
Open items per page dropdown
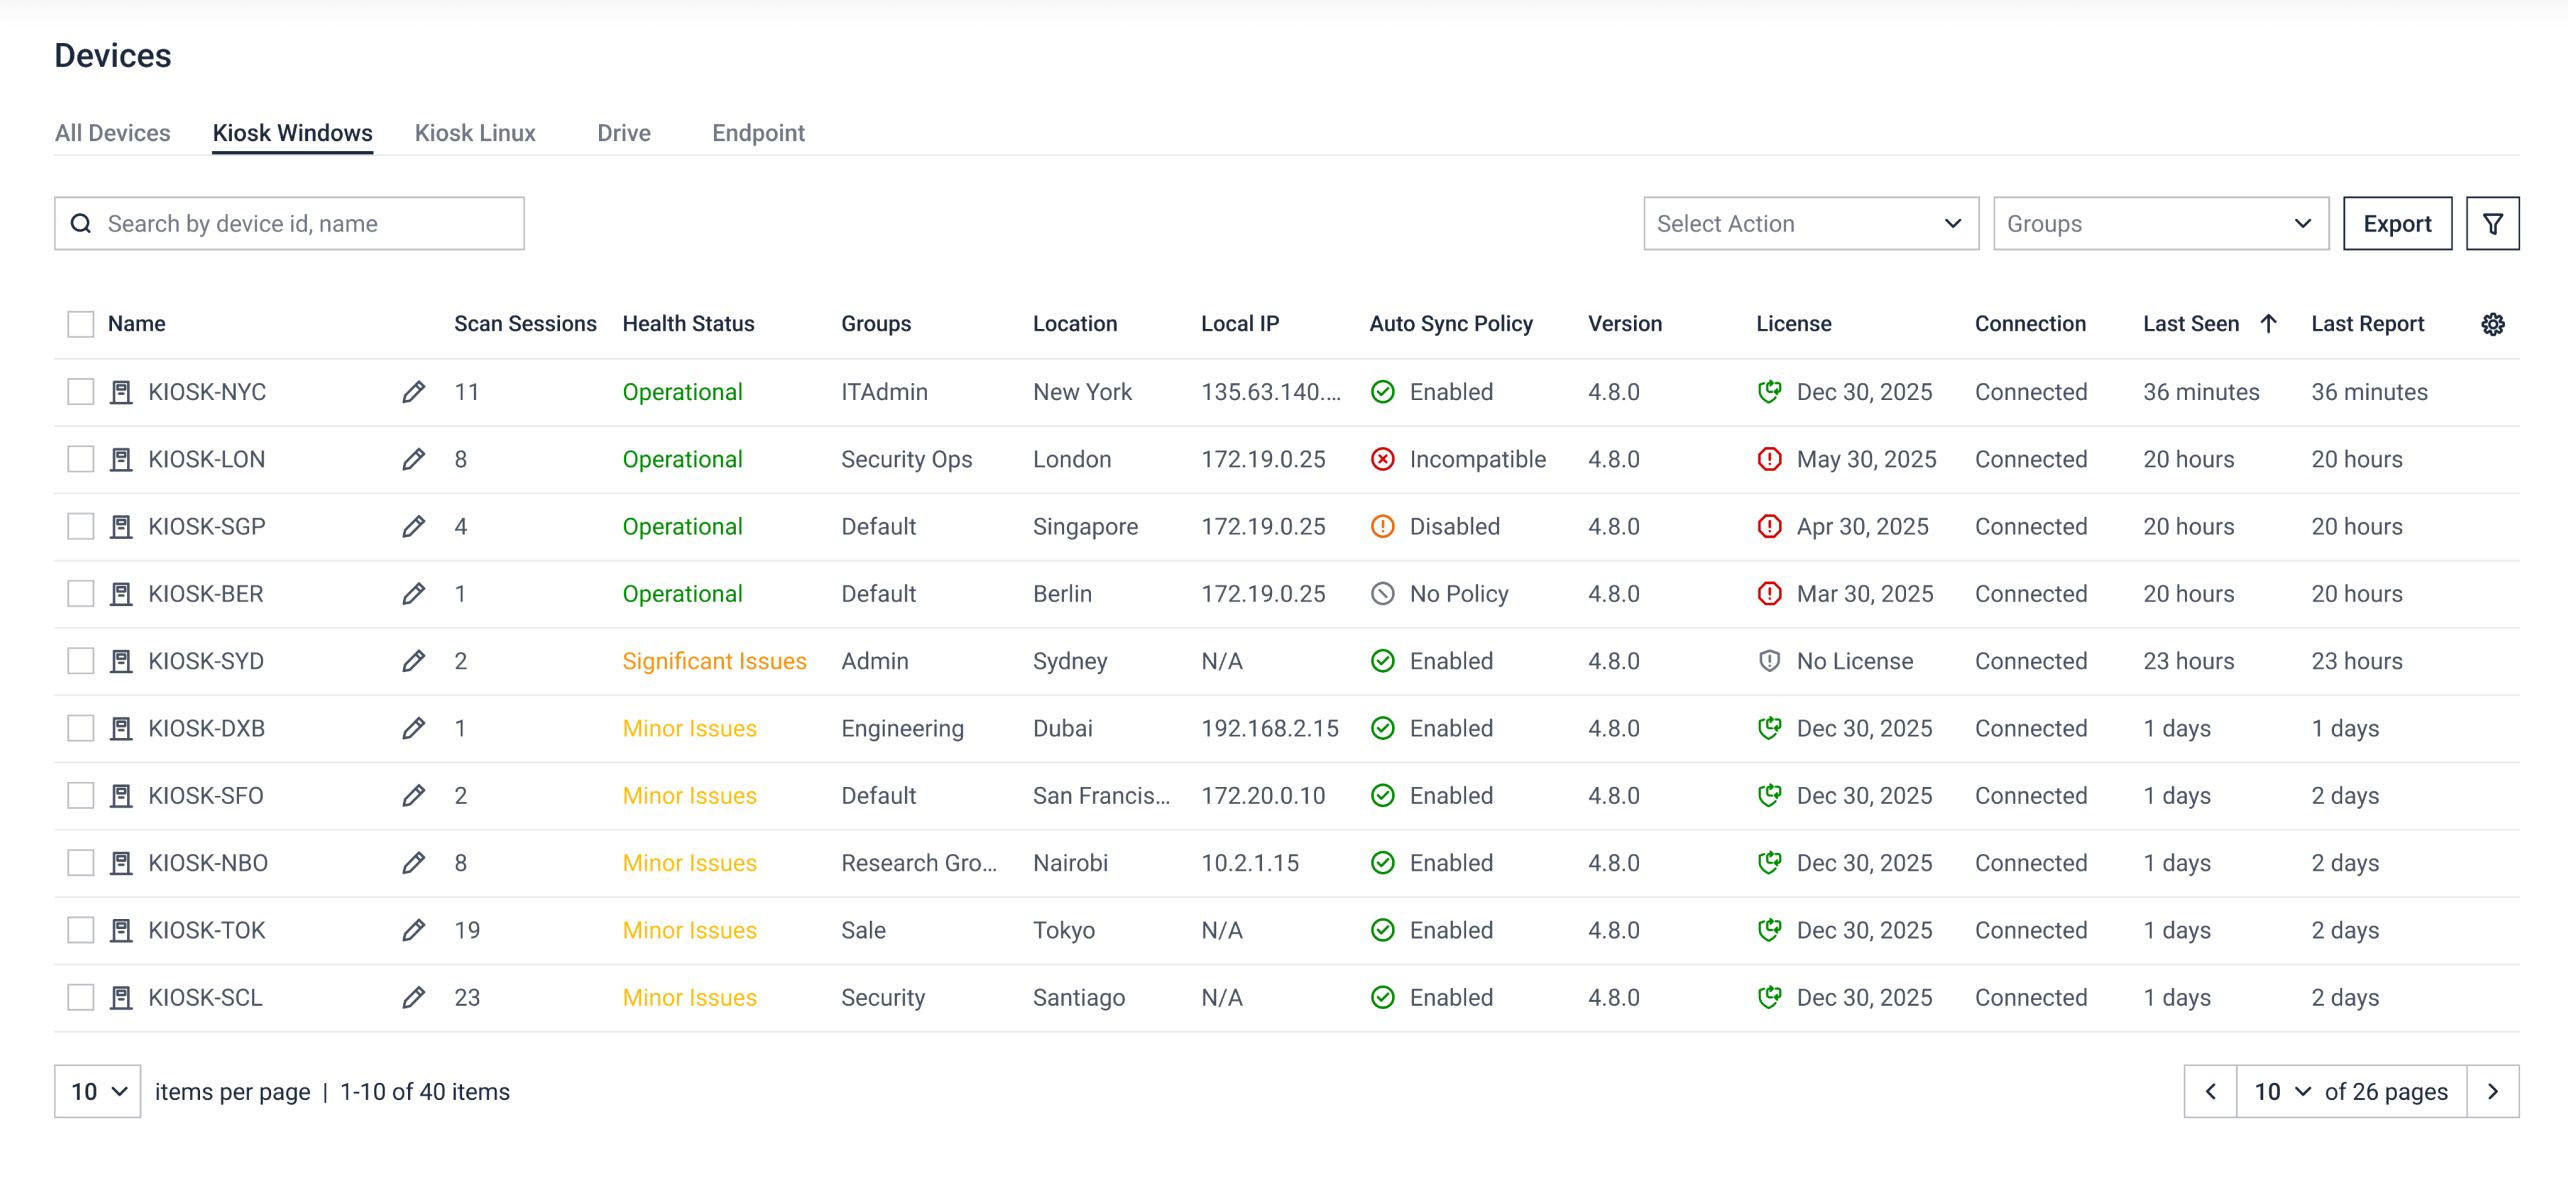click(98, 1091)
